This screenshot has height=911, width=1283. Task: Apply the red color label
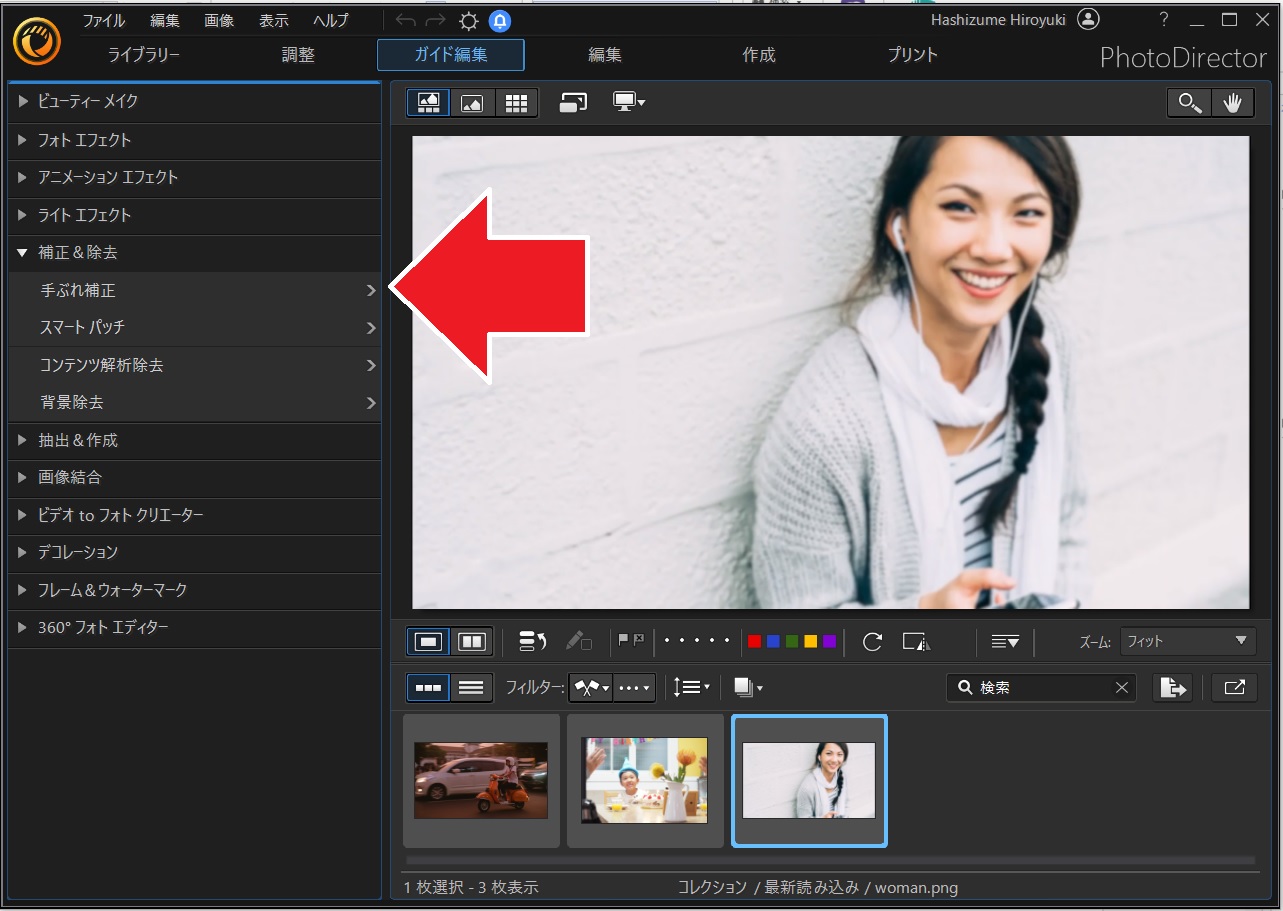click(x=754, y=641)
